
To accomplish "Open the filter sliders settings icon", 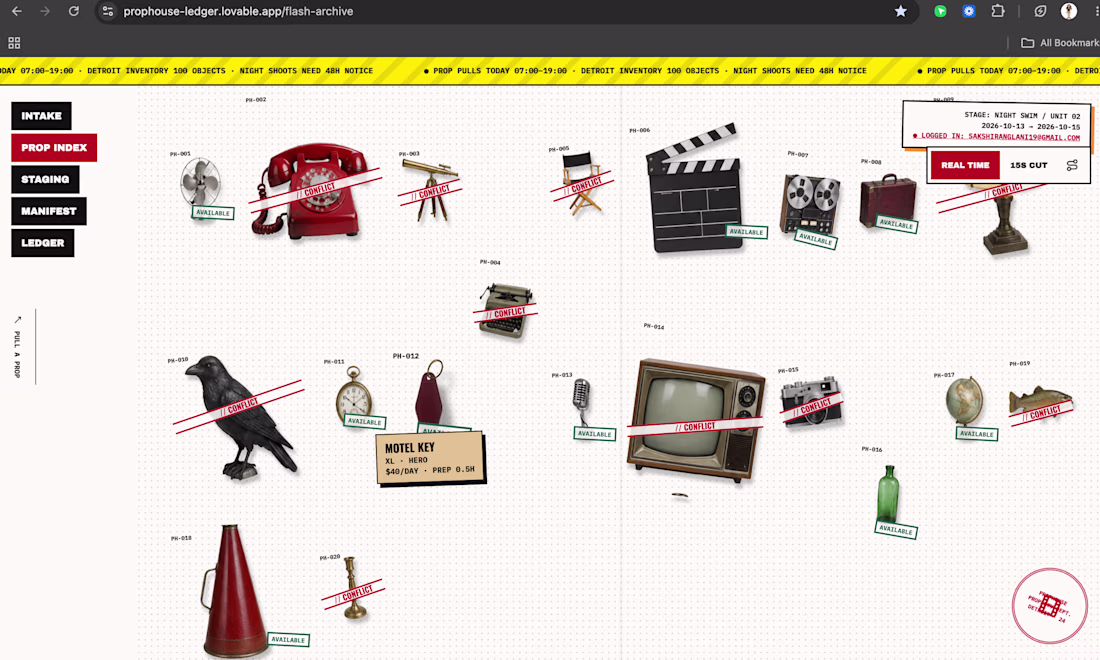I will (1072, 166).
